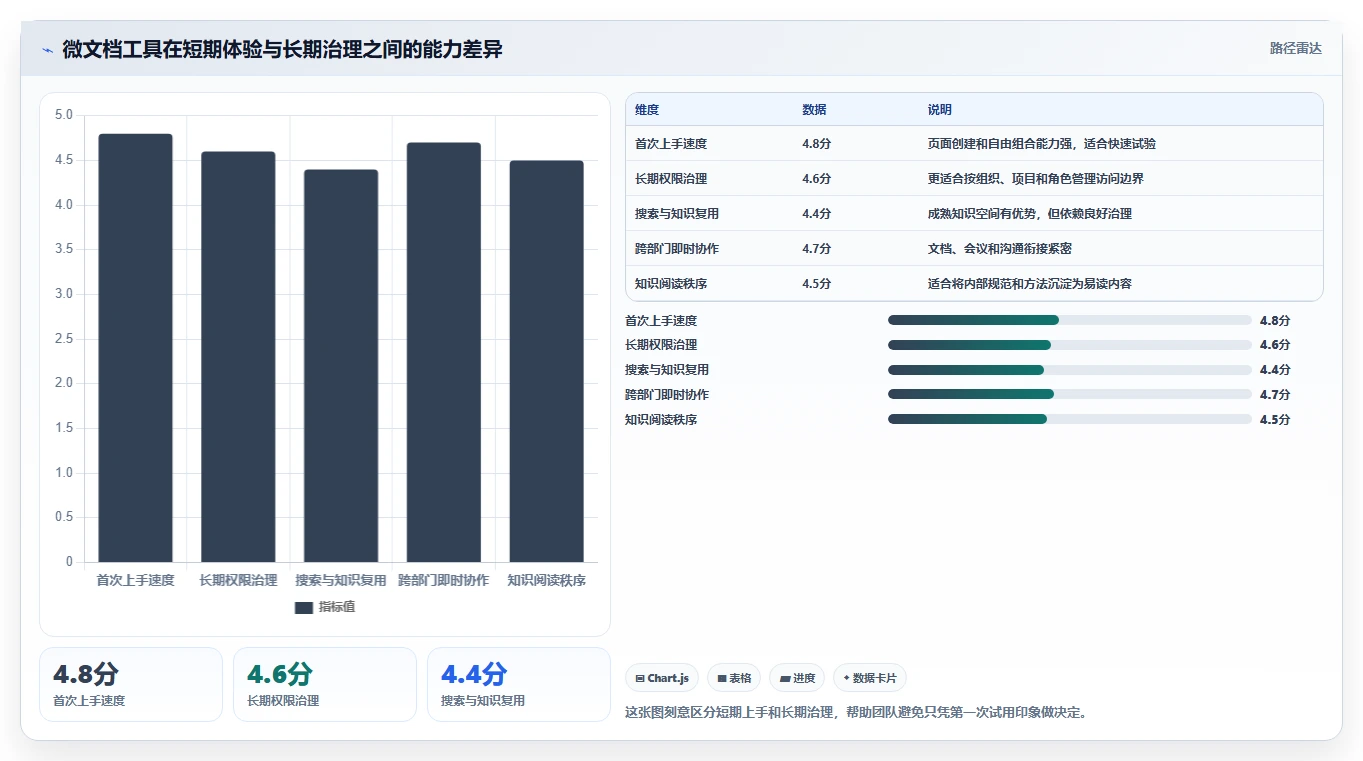
Task: Select the 表格 tag chip
Action: 734,678
